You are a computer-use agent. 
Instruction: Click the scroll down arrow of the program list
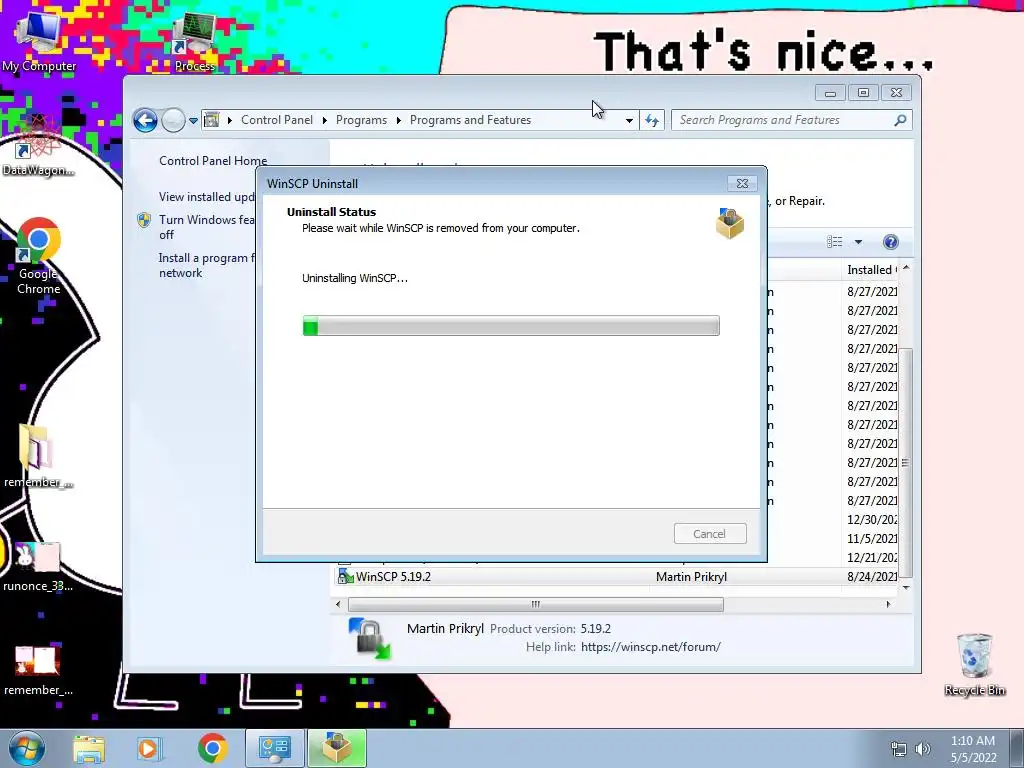click(906, 588)
